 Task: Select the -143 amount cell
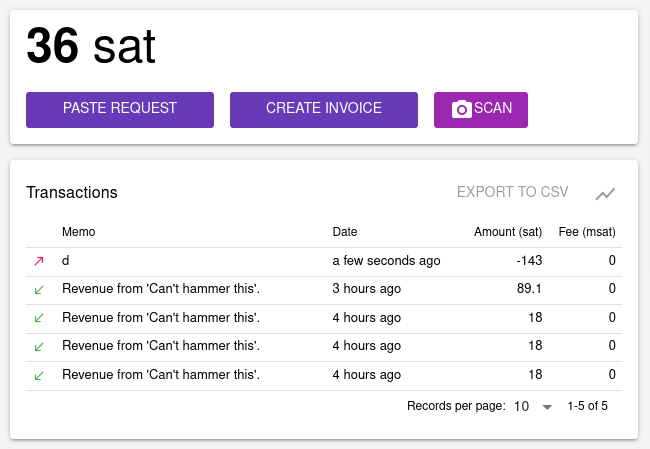click(529, 260)
